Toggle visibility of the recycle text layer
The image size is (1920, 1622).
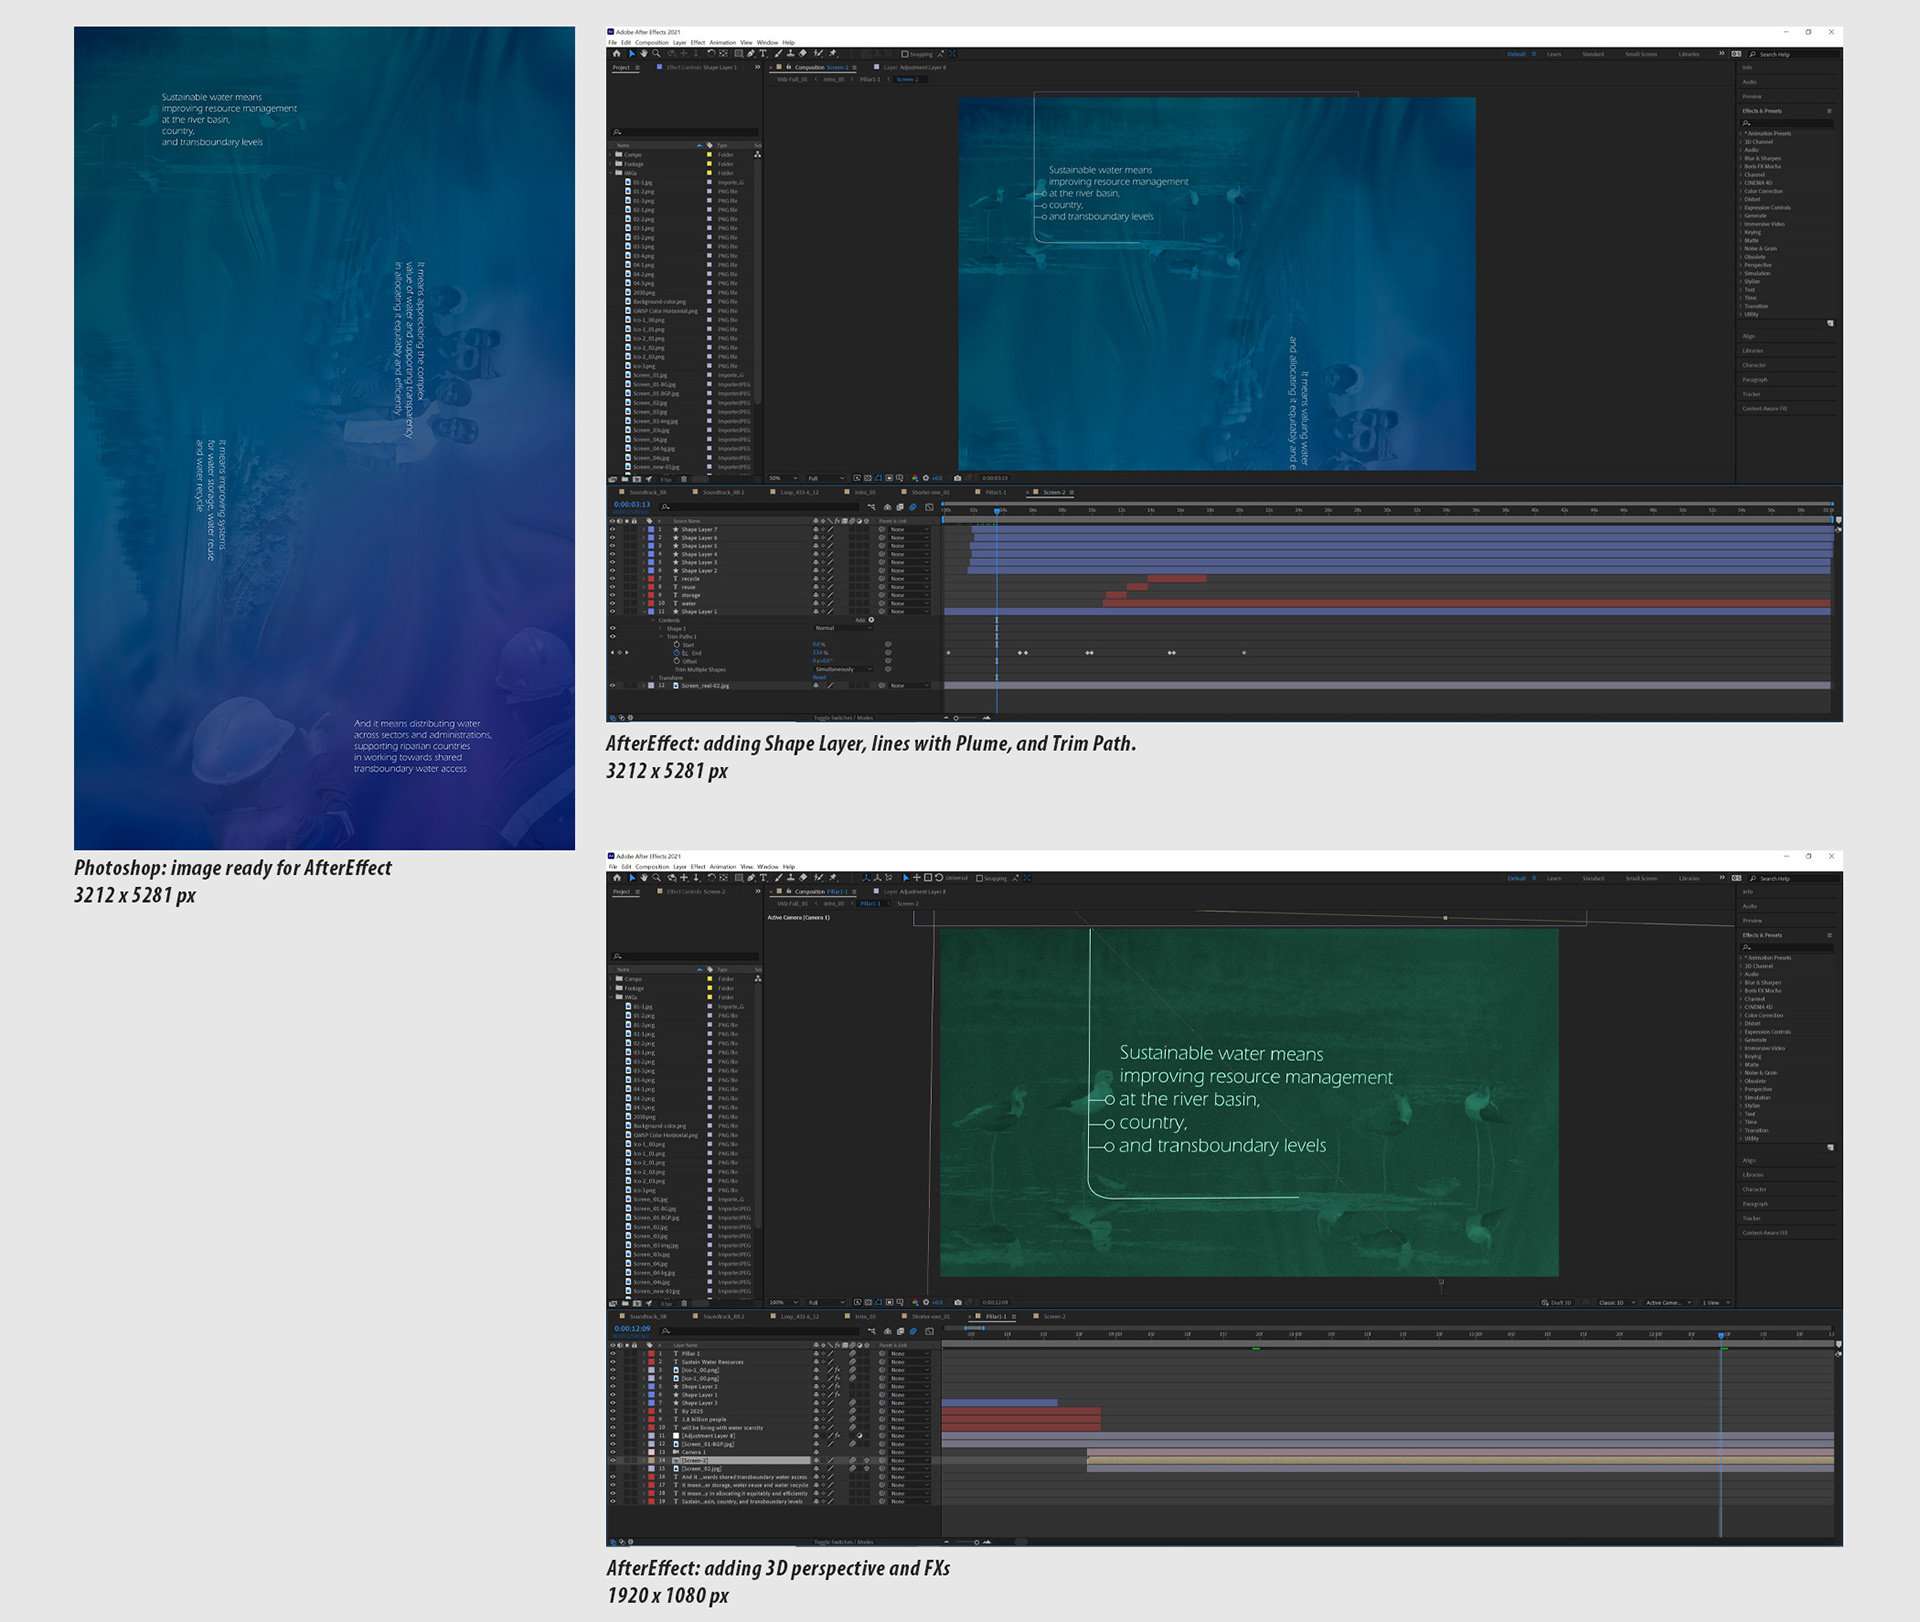pos(613,579)
